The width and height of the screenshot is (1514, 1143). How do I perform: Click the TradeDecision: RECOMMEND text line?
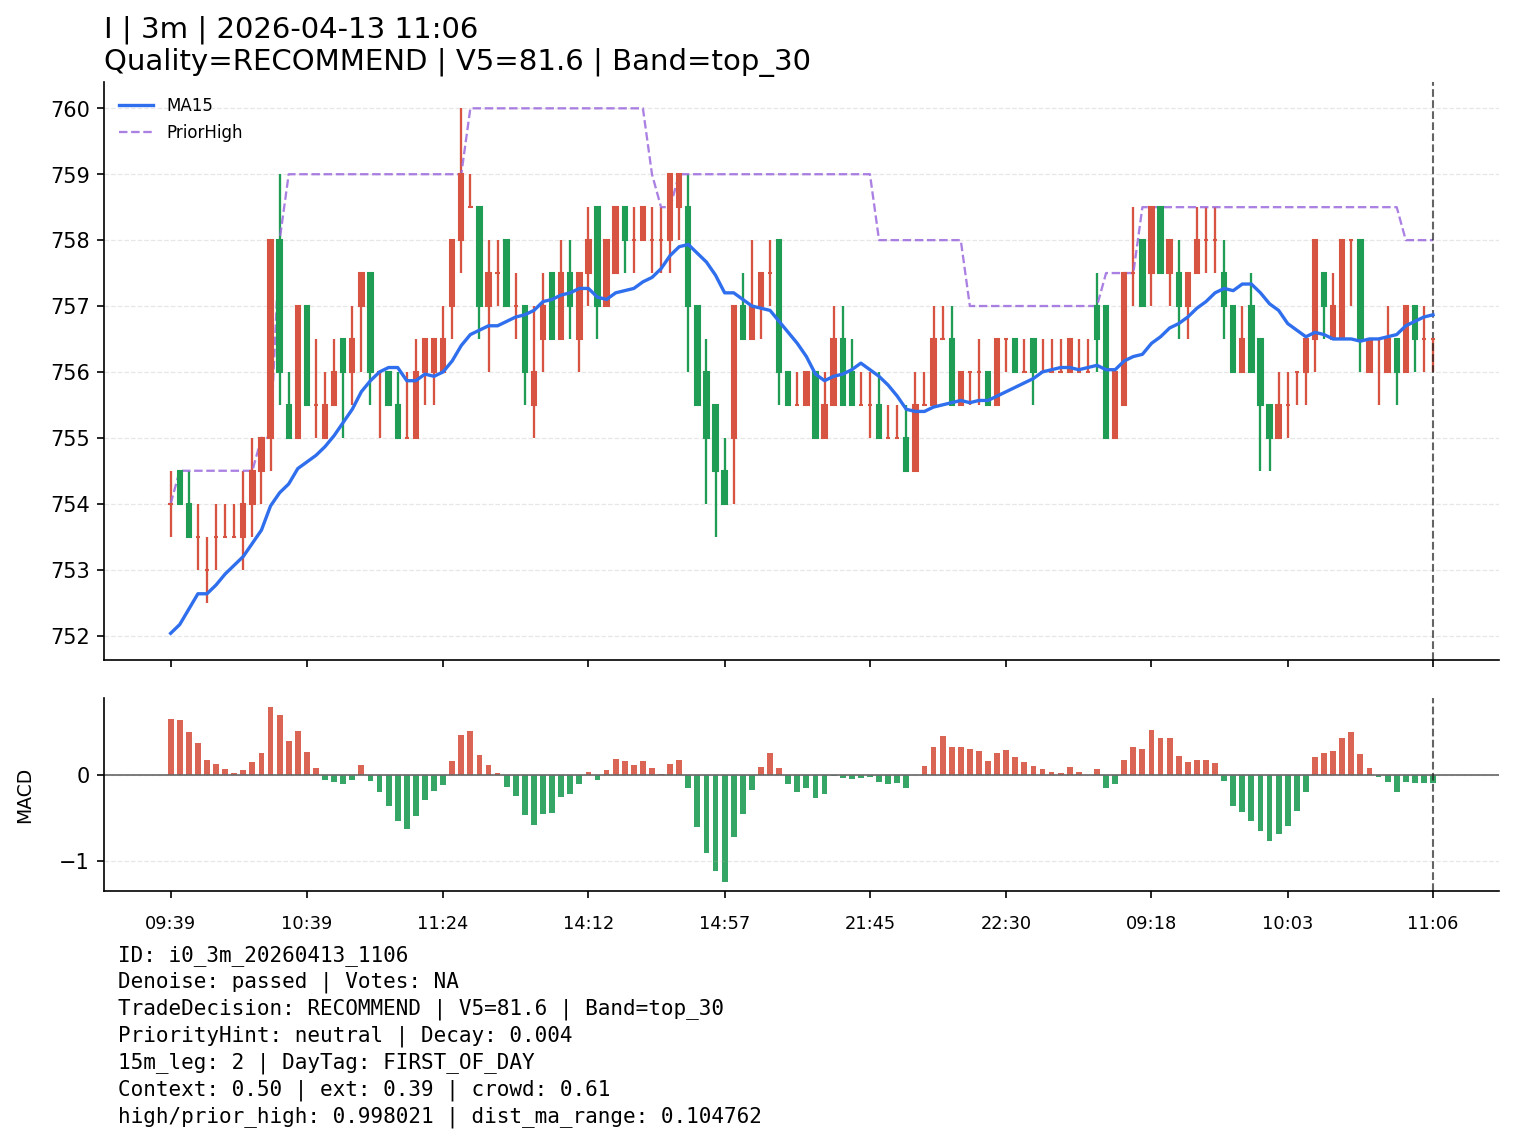(420, 1008)
